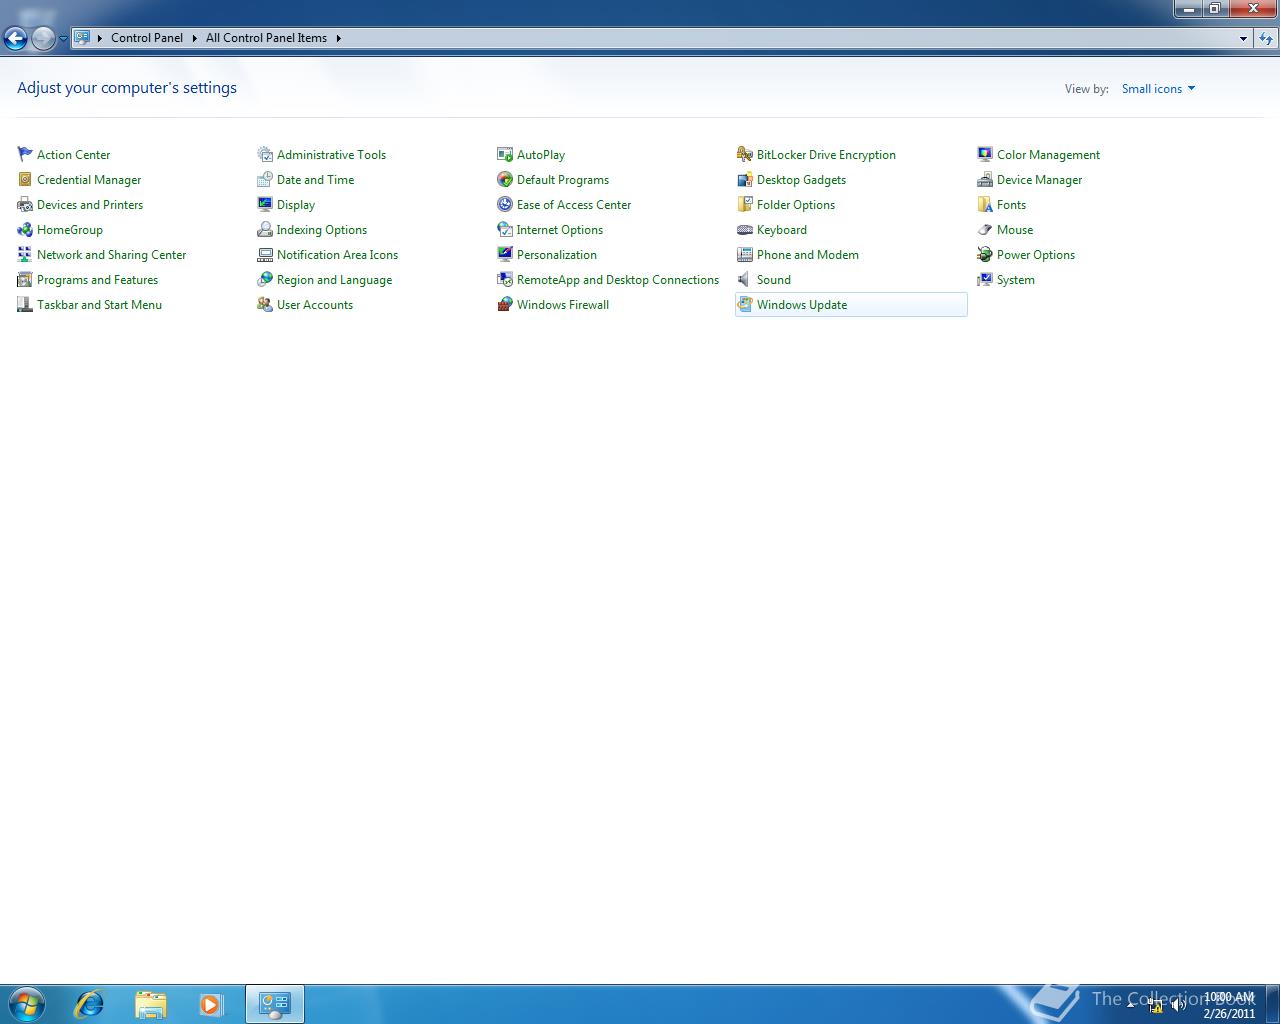Click the Desktop Gadgets icon

tap(745, 179)
